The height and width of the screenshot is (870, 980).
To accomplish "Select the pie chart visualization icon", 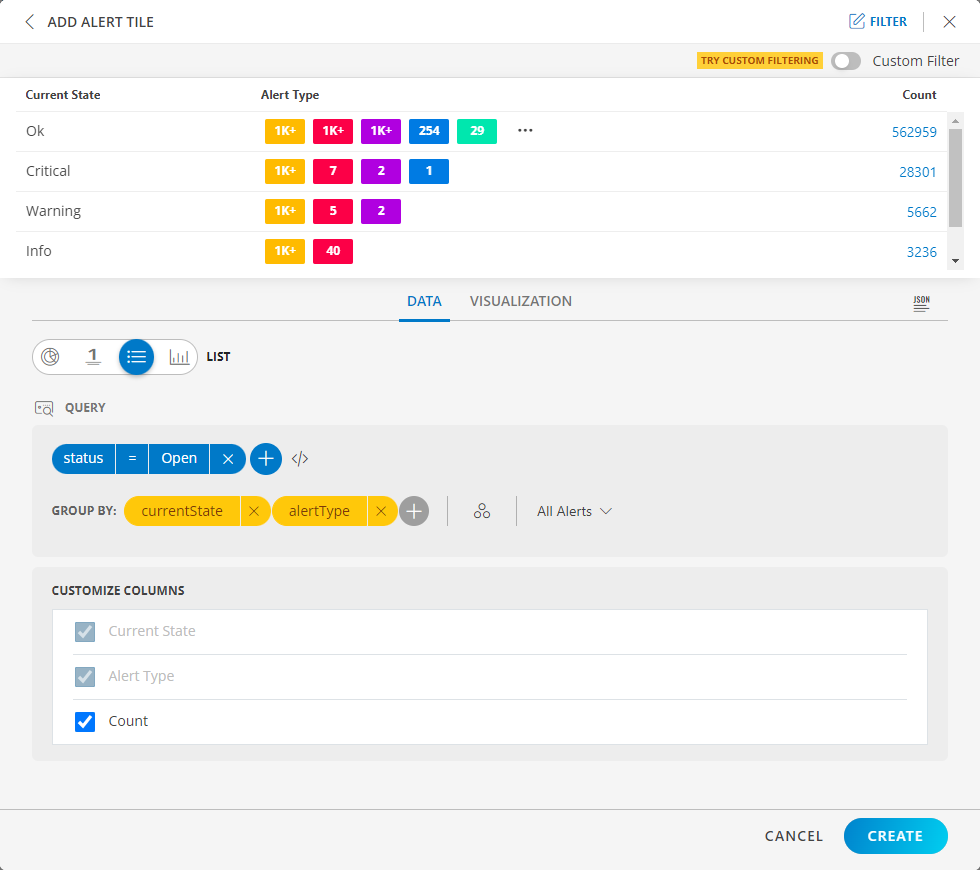I will (x=50, y=357).
